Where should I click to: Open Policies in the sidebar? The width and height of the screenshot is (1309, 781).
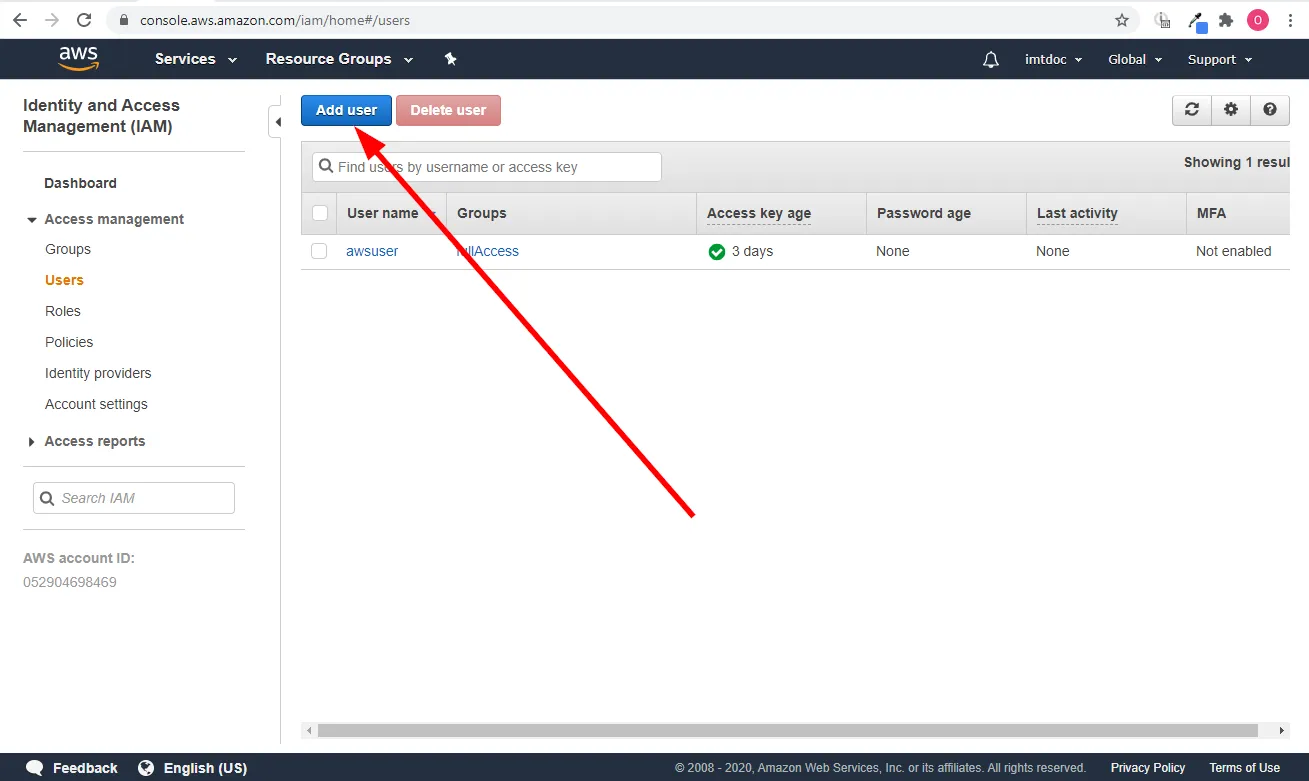(x=69, y=342)
